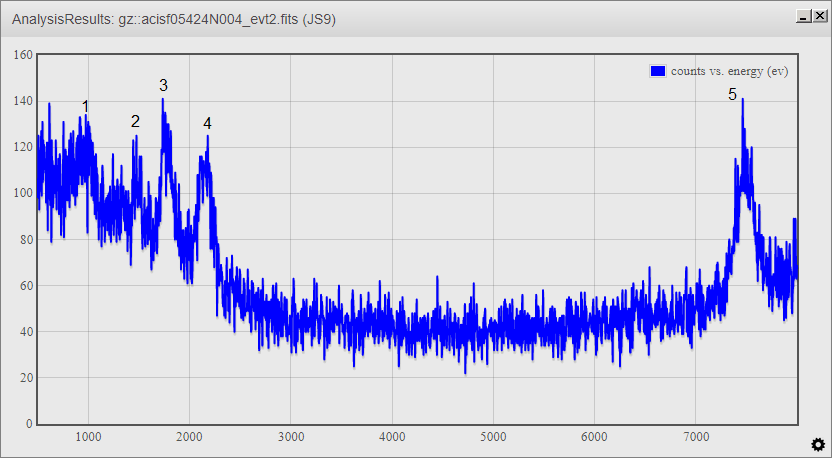Click the 2000 x-axis tick label
832x458 pixels.
click(x=189, y=437)
